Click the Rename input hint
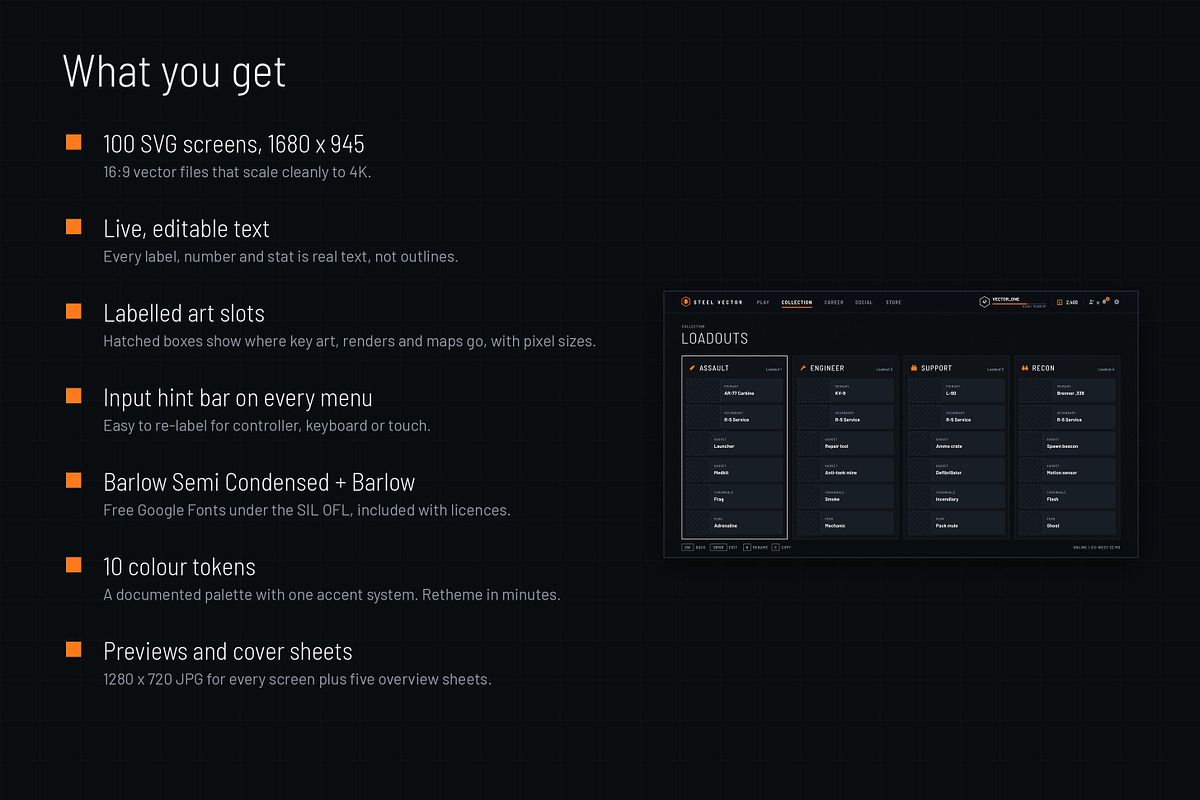 click(x=755, y=547)
